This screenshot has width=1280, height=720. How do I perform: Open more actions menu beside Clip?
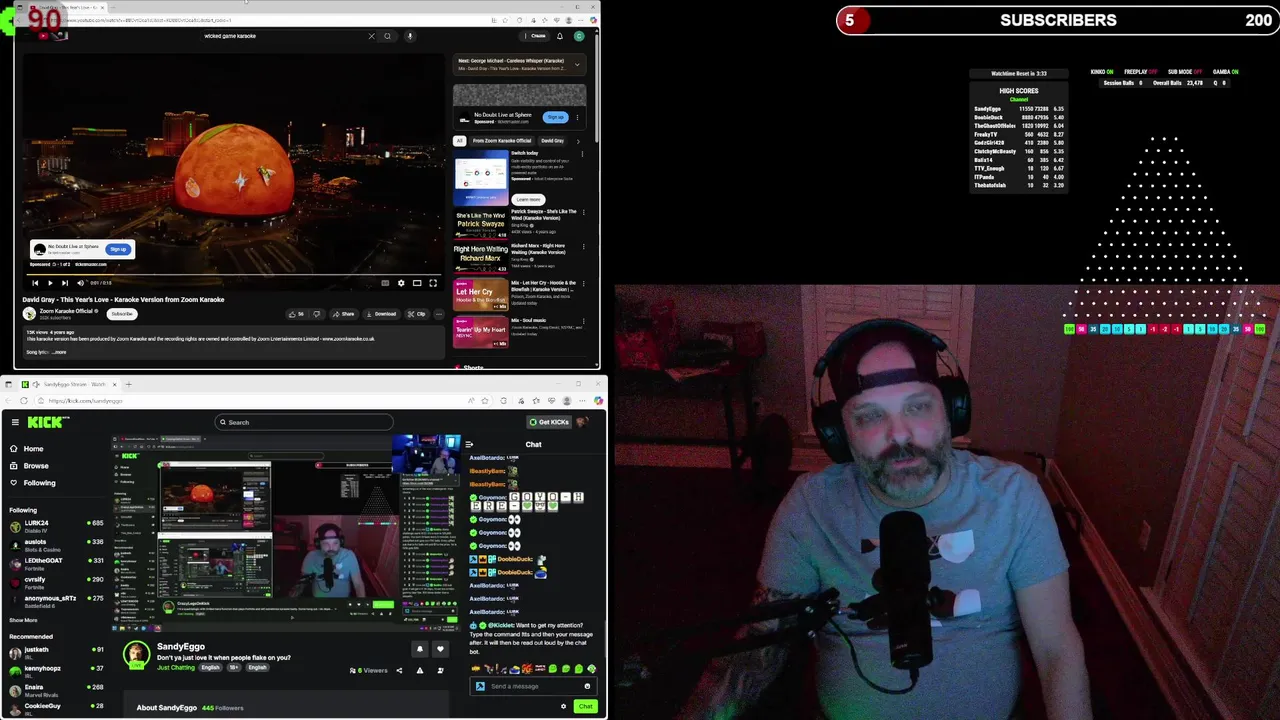438,314
